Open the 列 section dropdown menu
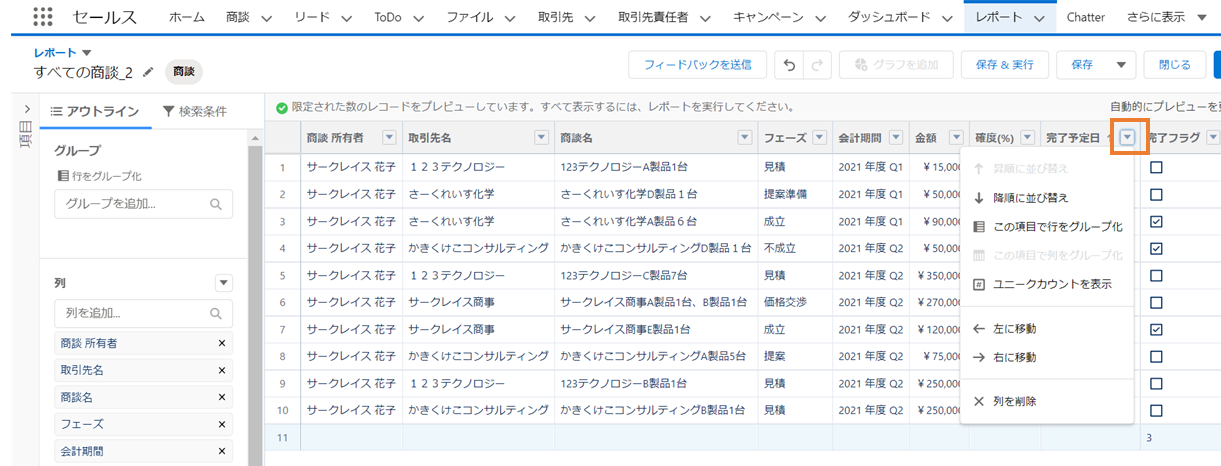1221x466 pixels. [x=224, y=283]
